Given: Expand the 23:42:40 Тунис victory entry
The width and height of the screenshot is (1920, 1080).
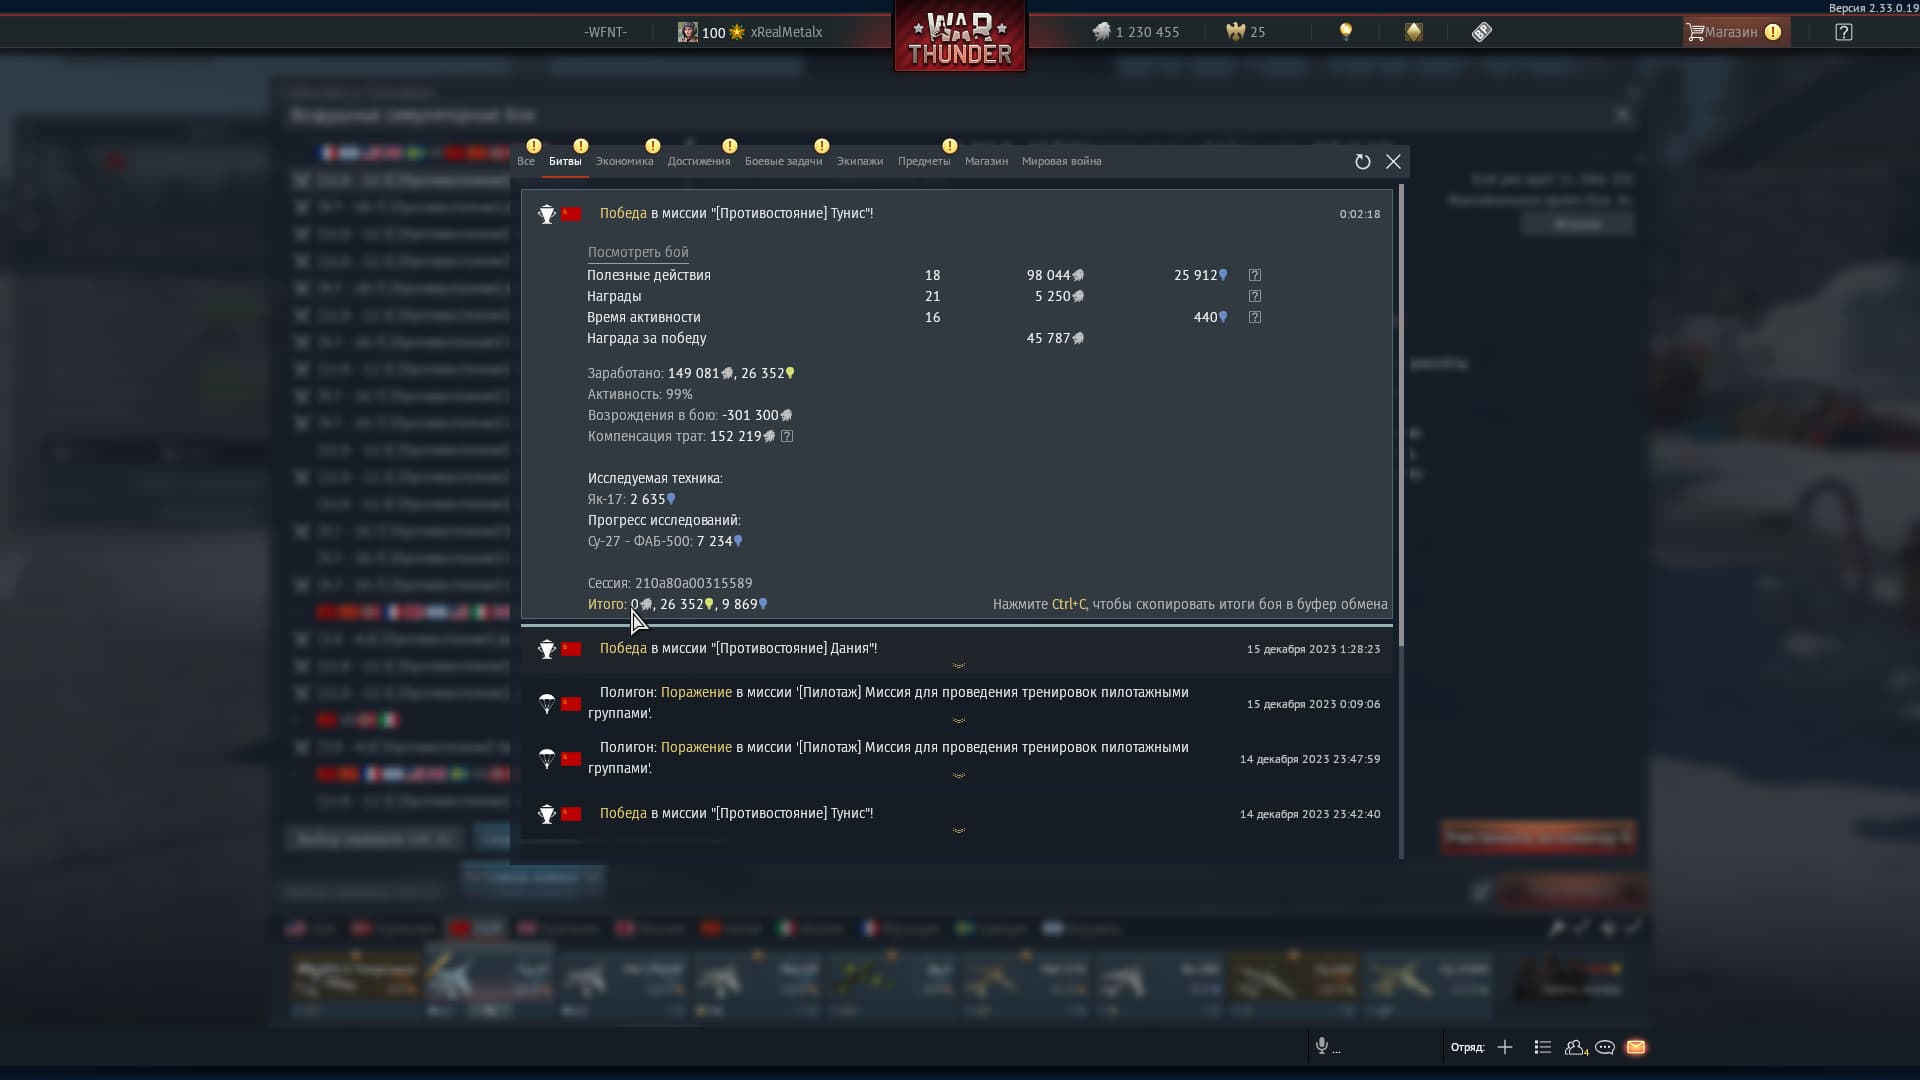Looking at the screenshot, I should 958,830.
